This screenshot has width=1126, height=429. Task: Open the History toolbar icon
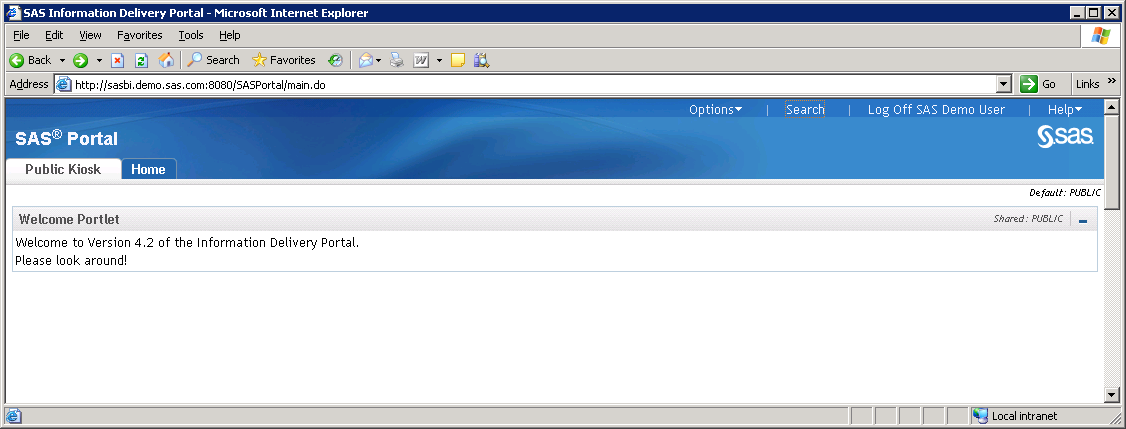(335, 60)
